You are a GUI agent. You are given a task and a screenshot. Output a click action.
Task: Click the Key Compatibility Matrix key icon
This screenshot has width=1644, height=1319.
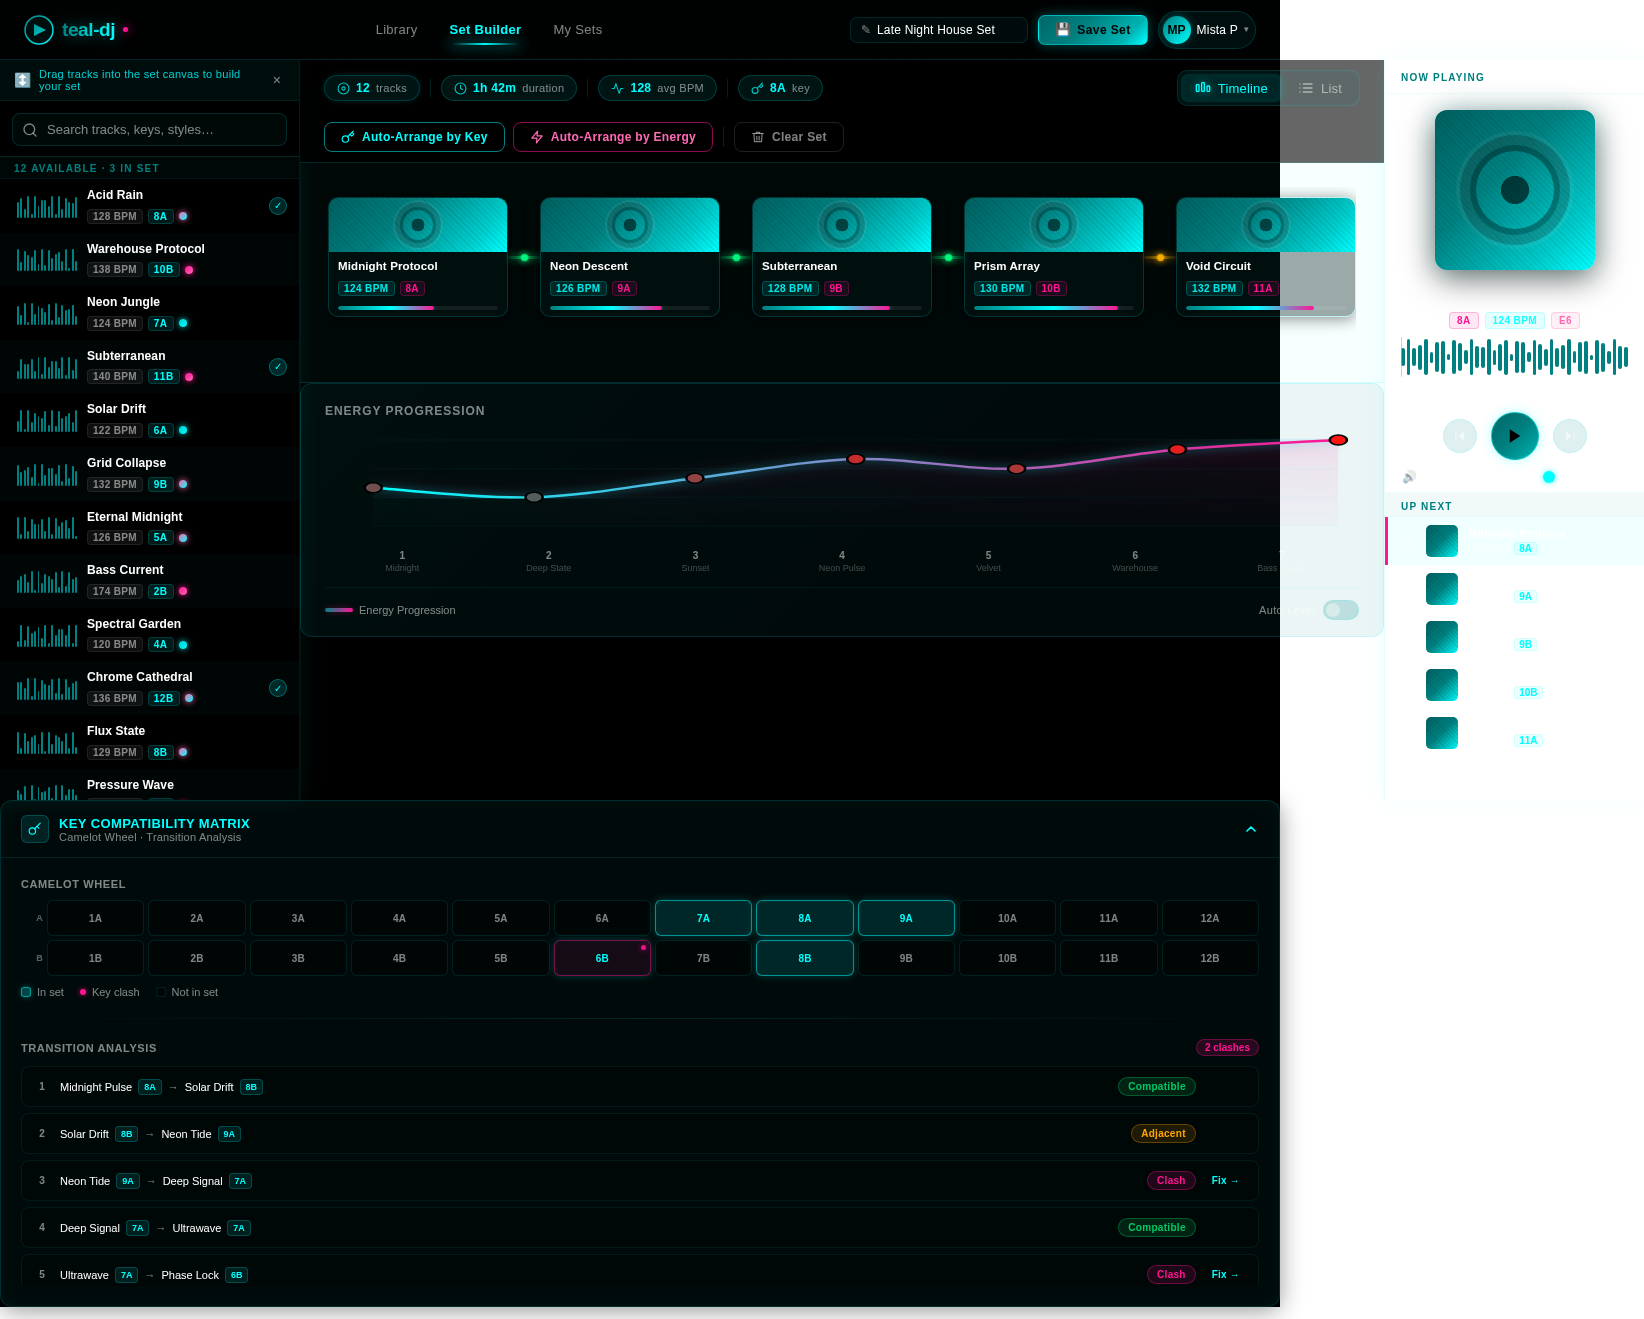(35, 829)
